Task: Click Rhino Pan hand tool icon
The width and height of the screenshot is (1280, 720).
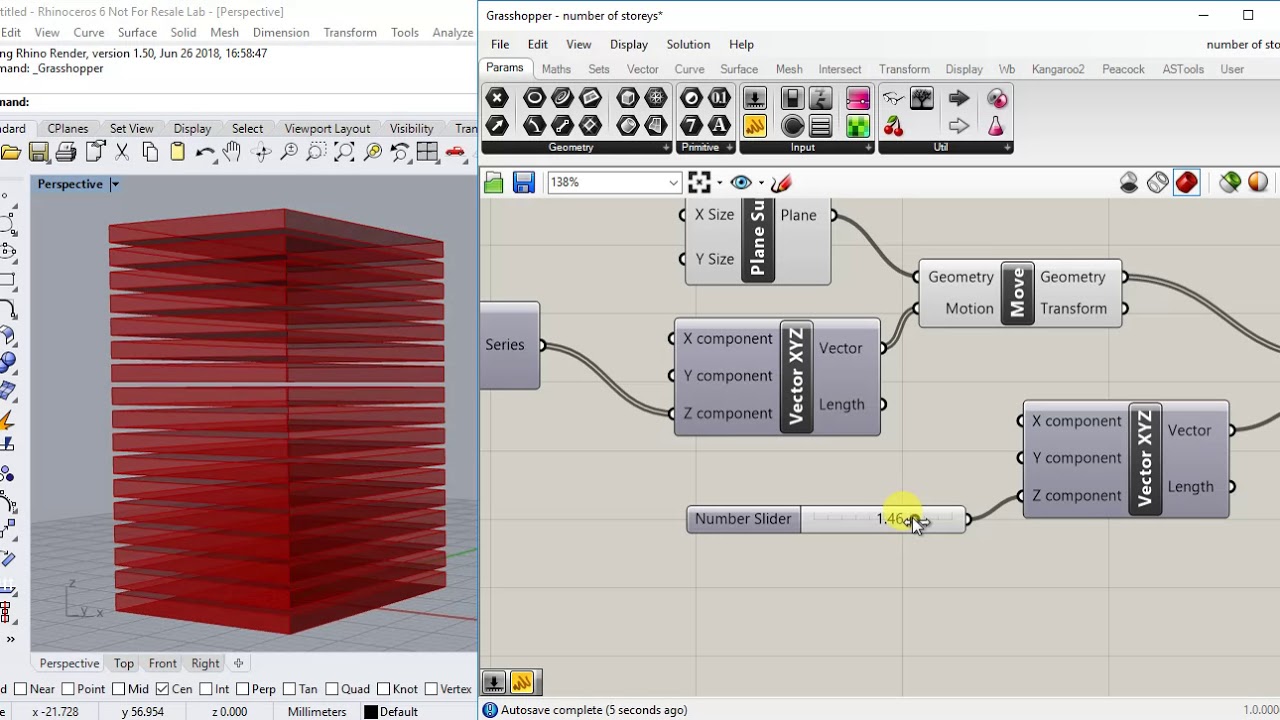Action: [232, 152]
